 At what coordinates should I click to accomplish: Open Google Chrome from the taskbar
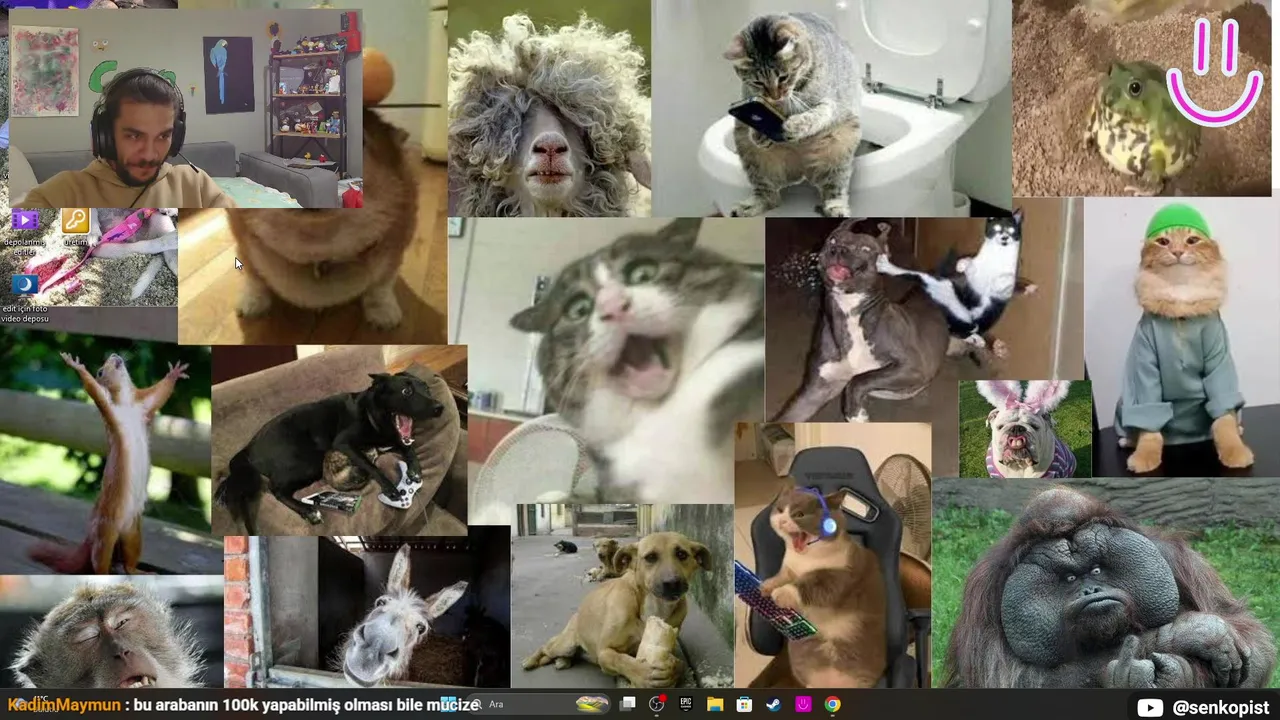tap(832, 705)
